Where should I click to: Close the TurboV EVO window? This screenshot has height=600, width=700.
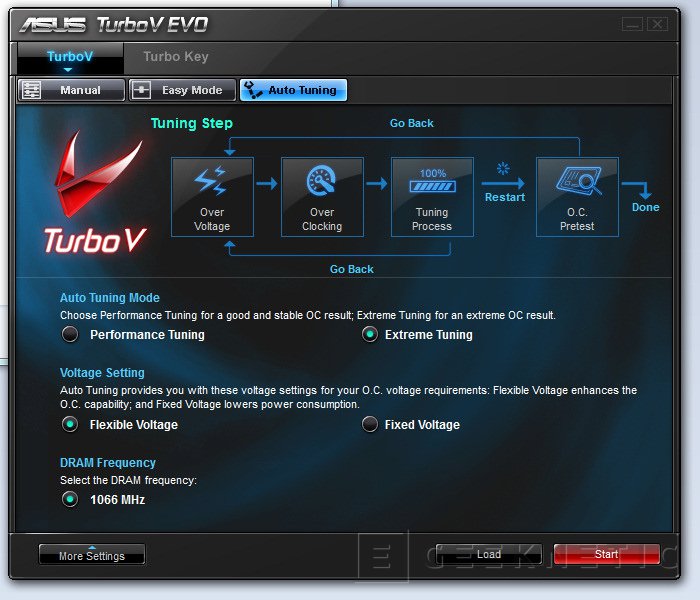coord(658,24)
